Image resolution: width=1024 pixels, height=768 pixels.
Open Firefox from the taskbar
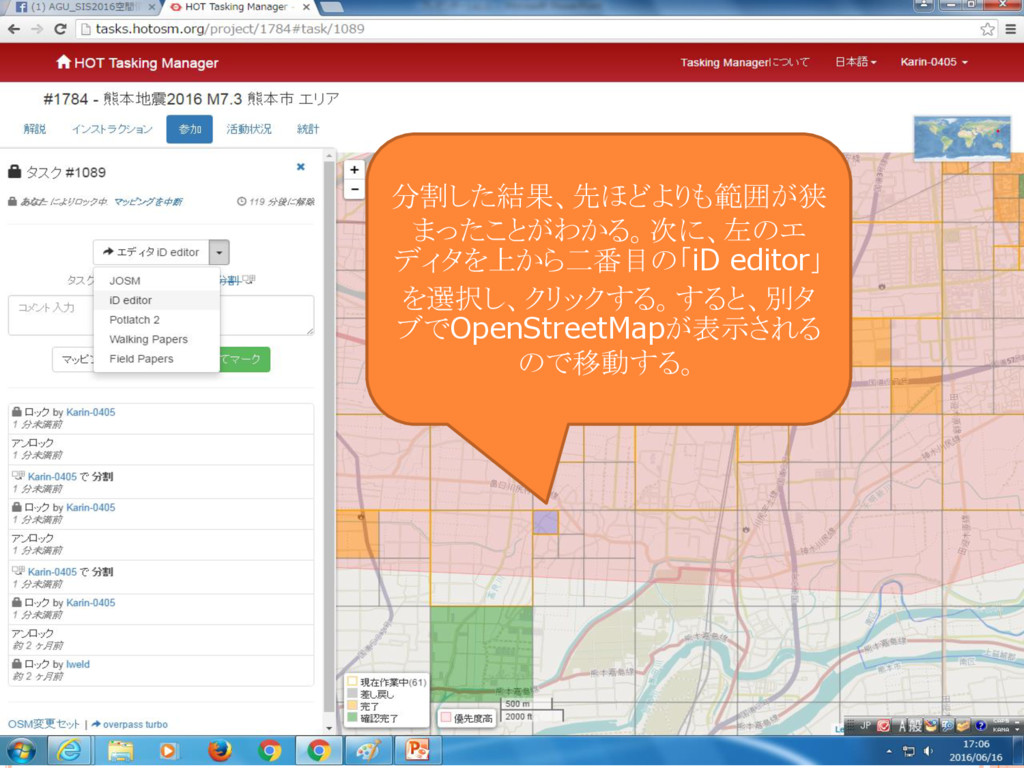tap(219, 750)
